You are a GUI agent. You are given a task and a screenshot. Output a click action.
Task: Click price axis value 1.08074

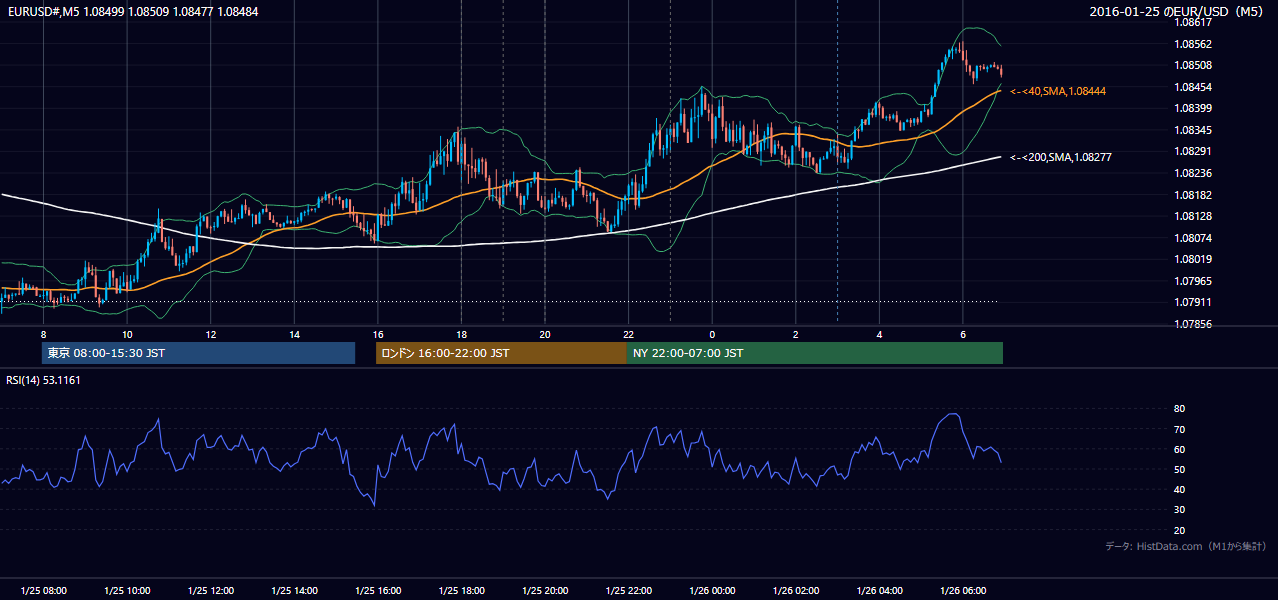1192,238
